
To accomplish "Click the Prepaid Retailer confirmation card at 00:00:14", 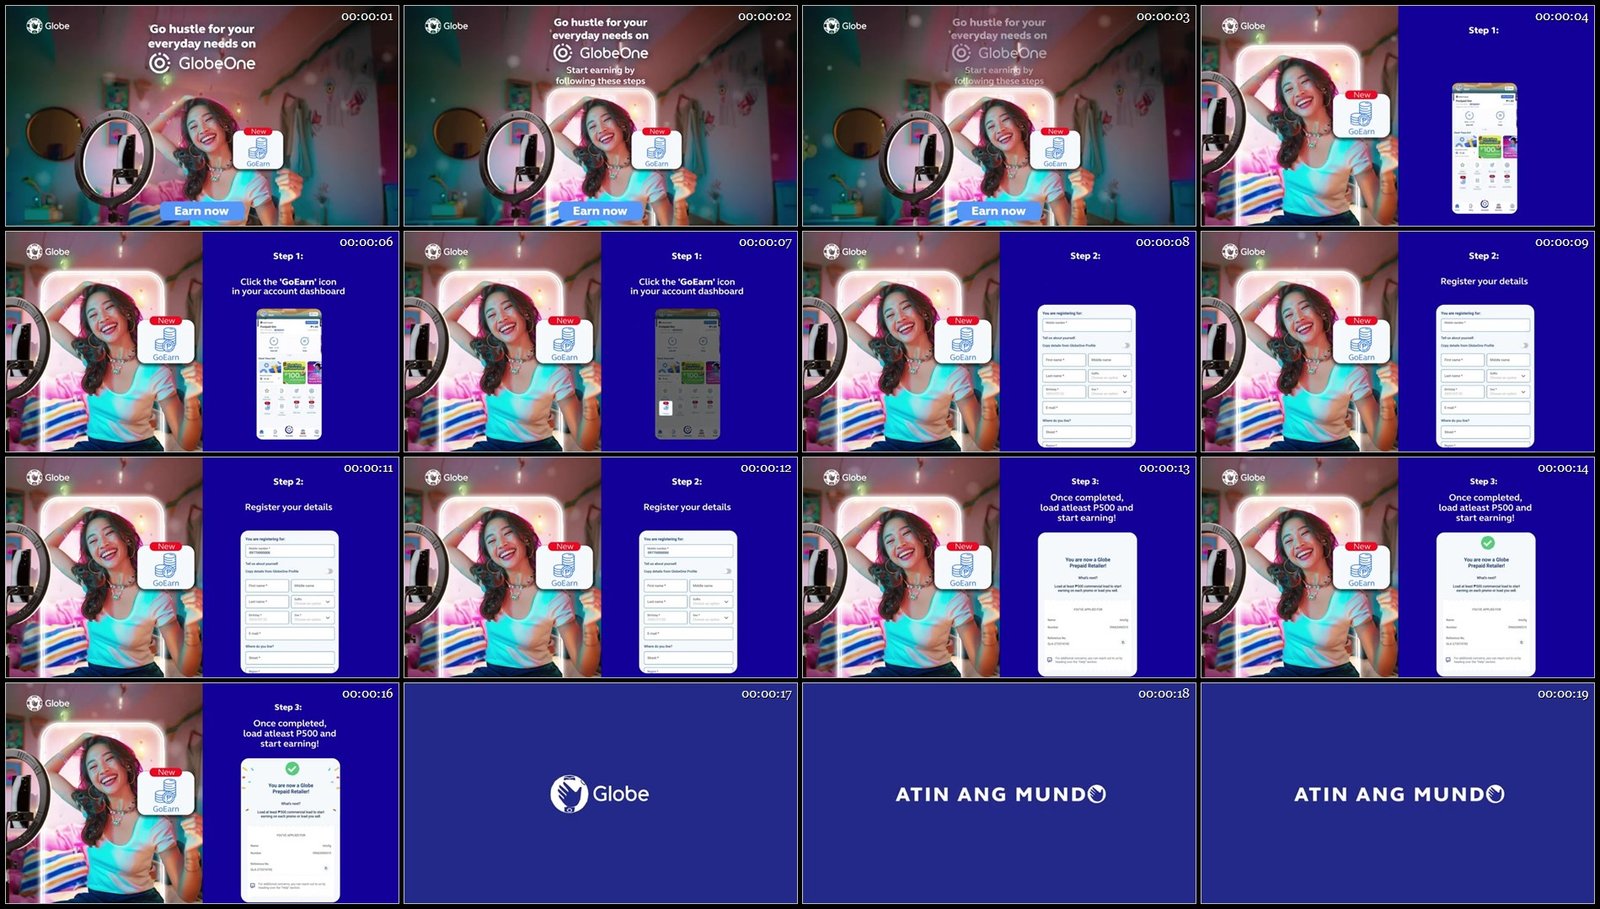I will pos(1486,605).
